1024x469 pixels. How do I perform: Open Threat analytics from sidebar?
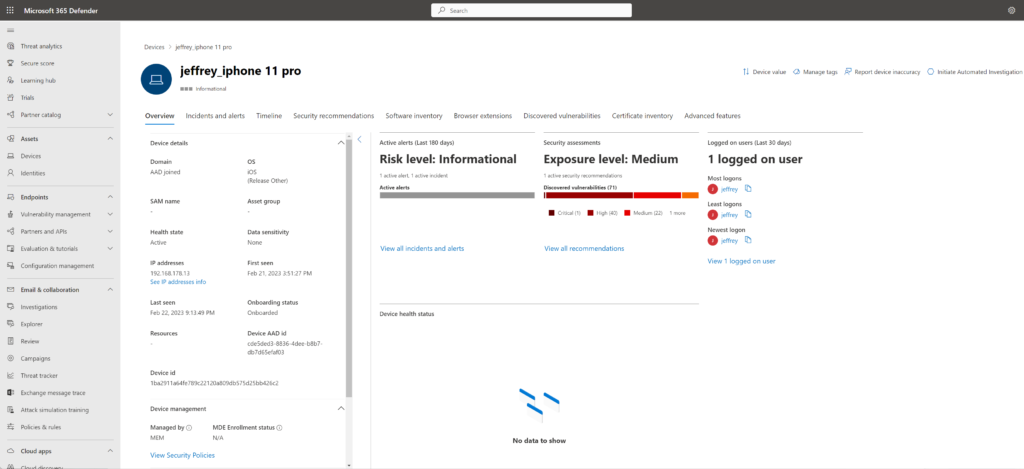[41, 46]
